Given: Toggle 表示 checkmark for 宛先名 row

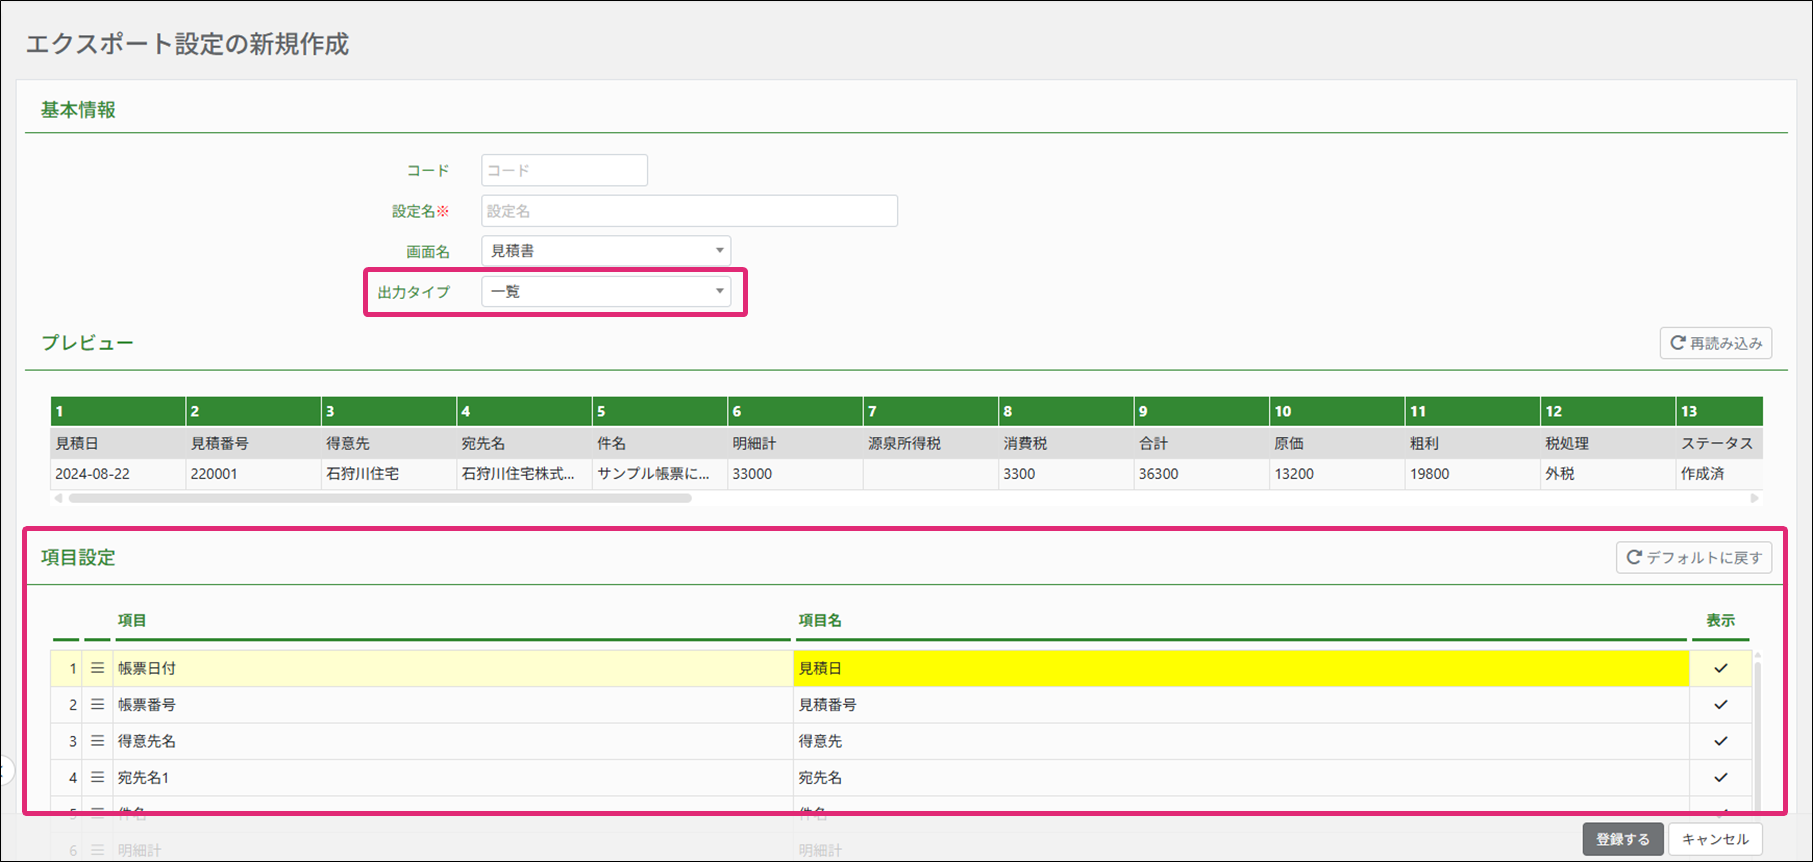Looking at the screenshot, I should [x=1720, y=777].
